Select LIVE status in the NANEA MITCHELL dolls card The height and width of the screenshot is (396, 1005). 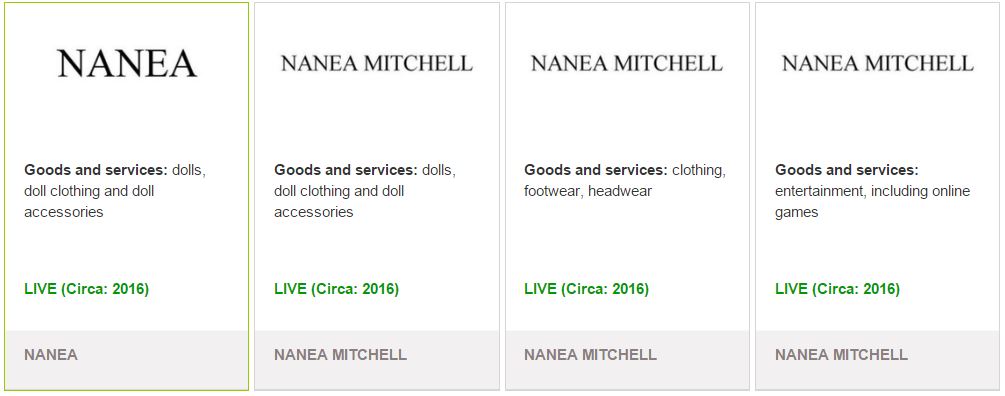336,289
